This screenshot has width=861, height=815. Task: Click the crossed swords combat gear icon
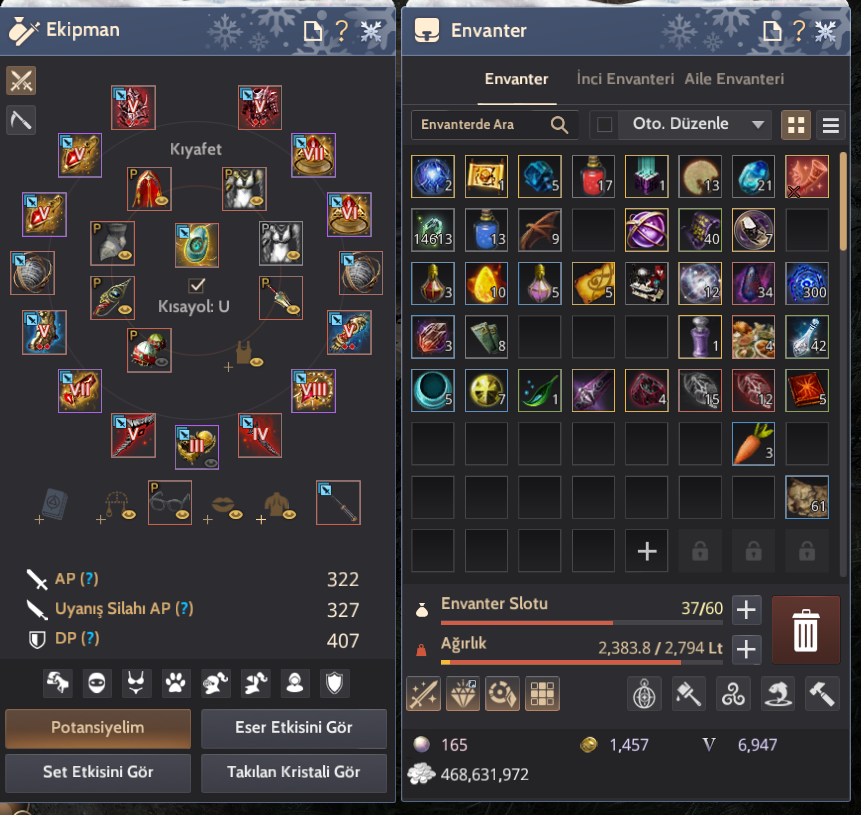(x=21, y=81)
